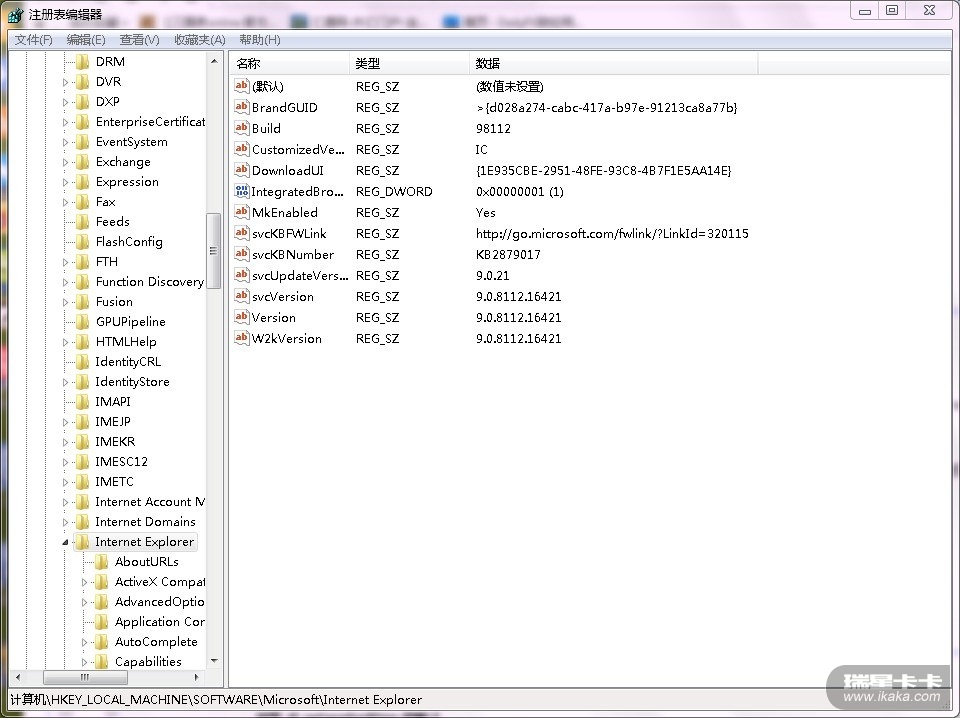Screen dimensions: 960x718
Task: Expand the IMEJP key
Action: 65,422
